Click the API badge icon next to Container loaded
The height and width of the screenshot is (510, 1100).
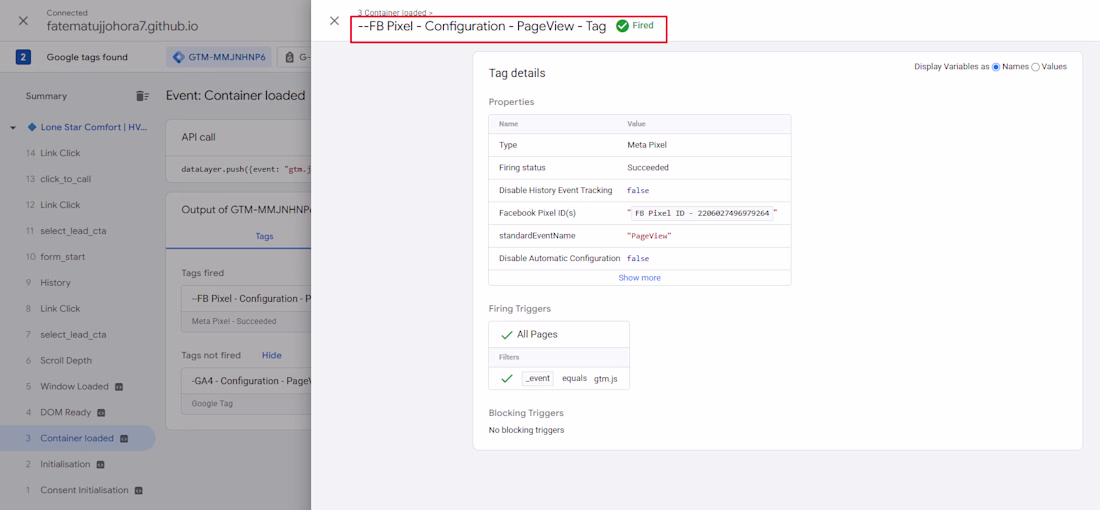(x=123, y=438)
